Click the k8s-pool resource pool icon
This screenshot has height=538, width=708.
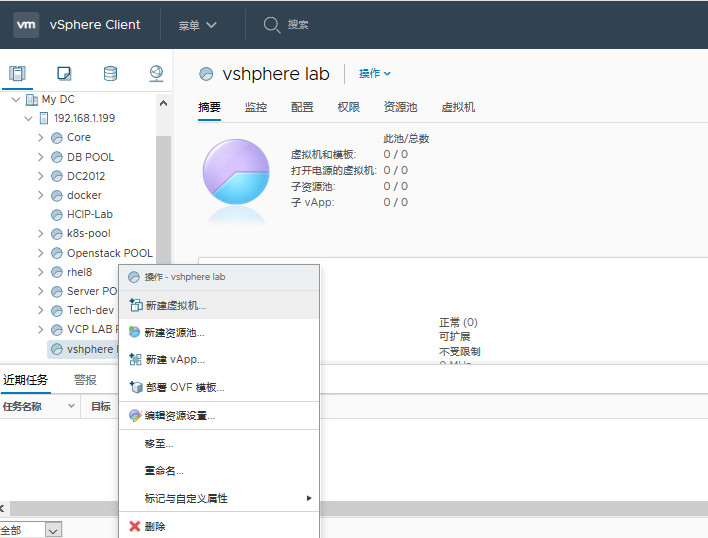(x=56, y=234)
